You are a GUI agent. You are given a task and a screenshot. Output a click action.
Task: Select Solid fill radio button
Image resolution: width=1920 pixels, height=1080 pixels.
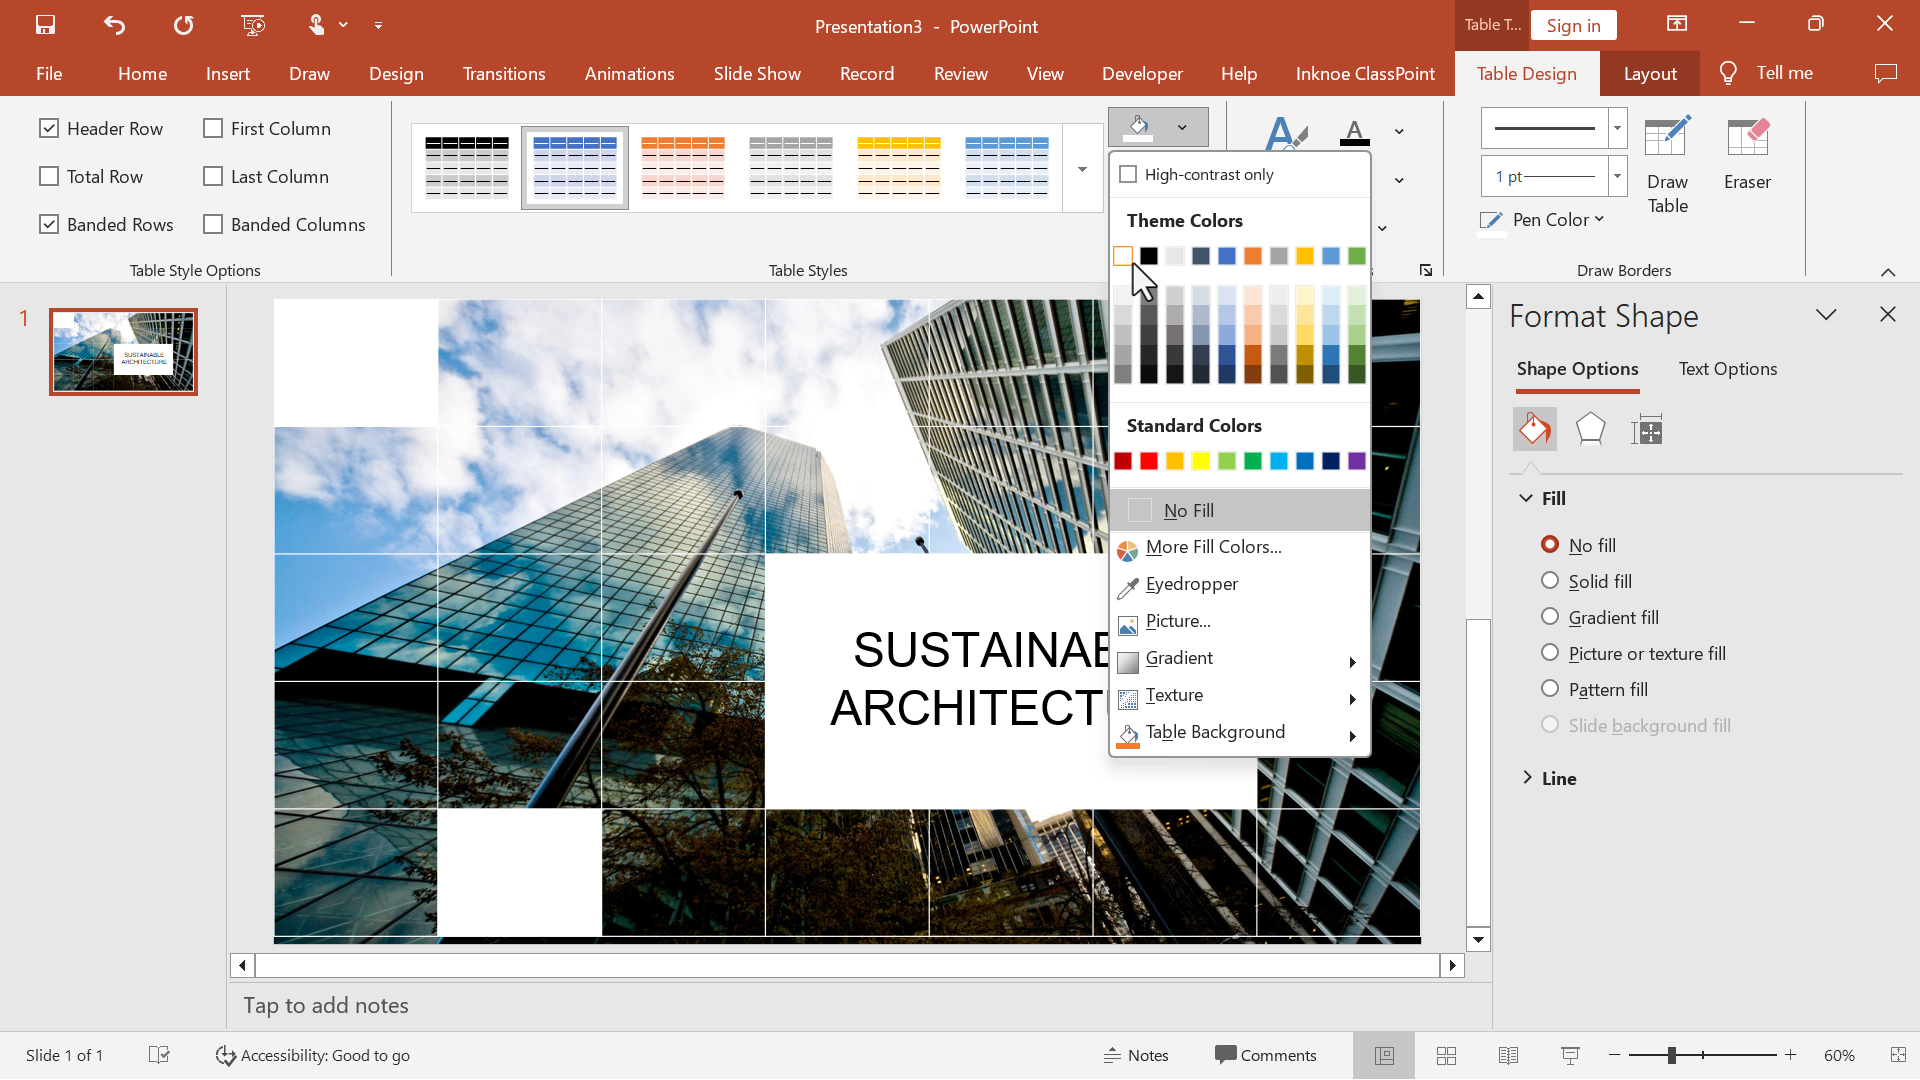(x=1551, y=580)
